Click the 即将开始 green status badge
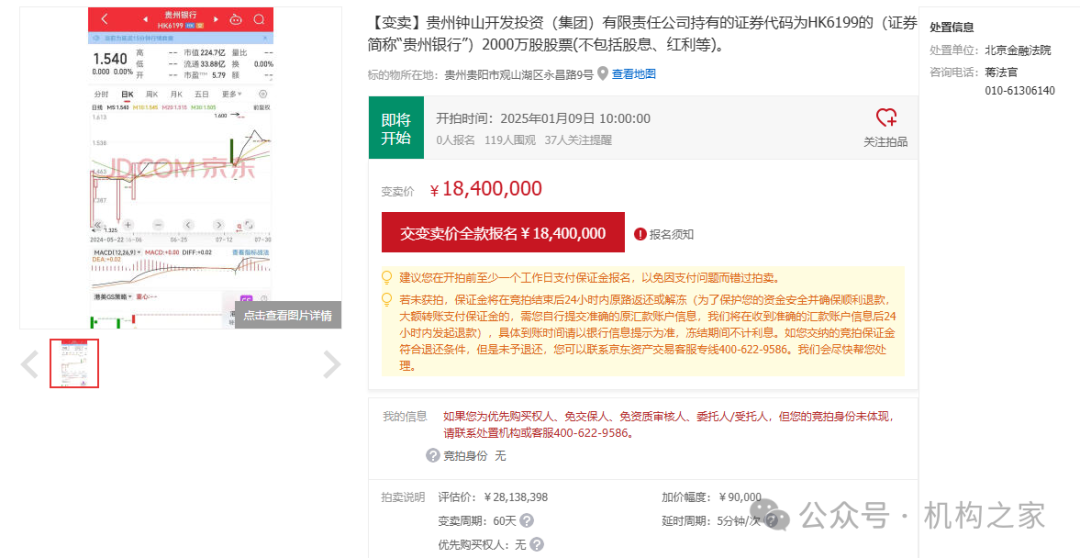 396,129
